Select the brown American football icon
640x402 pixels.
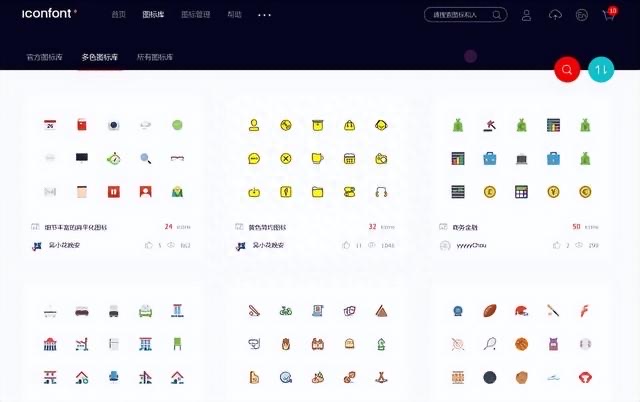pyautogui.click(x=489, y=311)
